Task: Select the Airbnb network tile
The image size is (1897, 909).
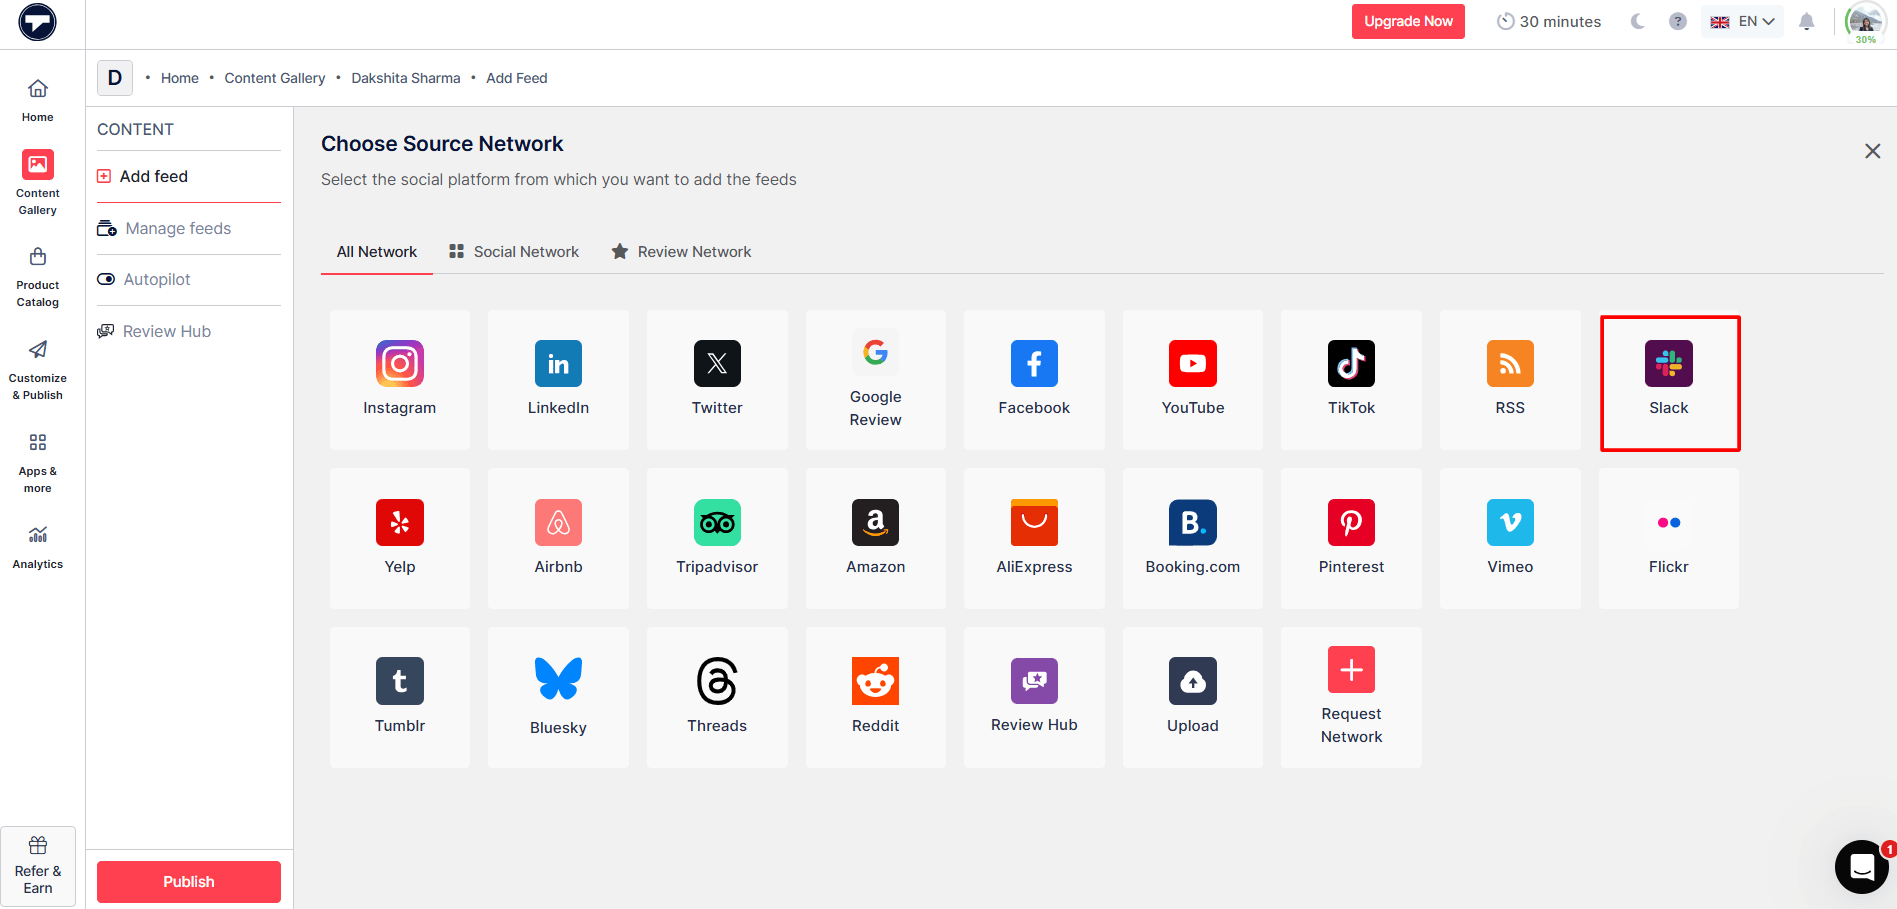Action: 558,539
